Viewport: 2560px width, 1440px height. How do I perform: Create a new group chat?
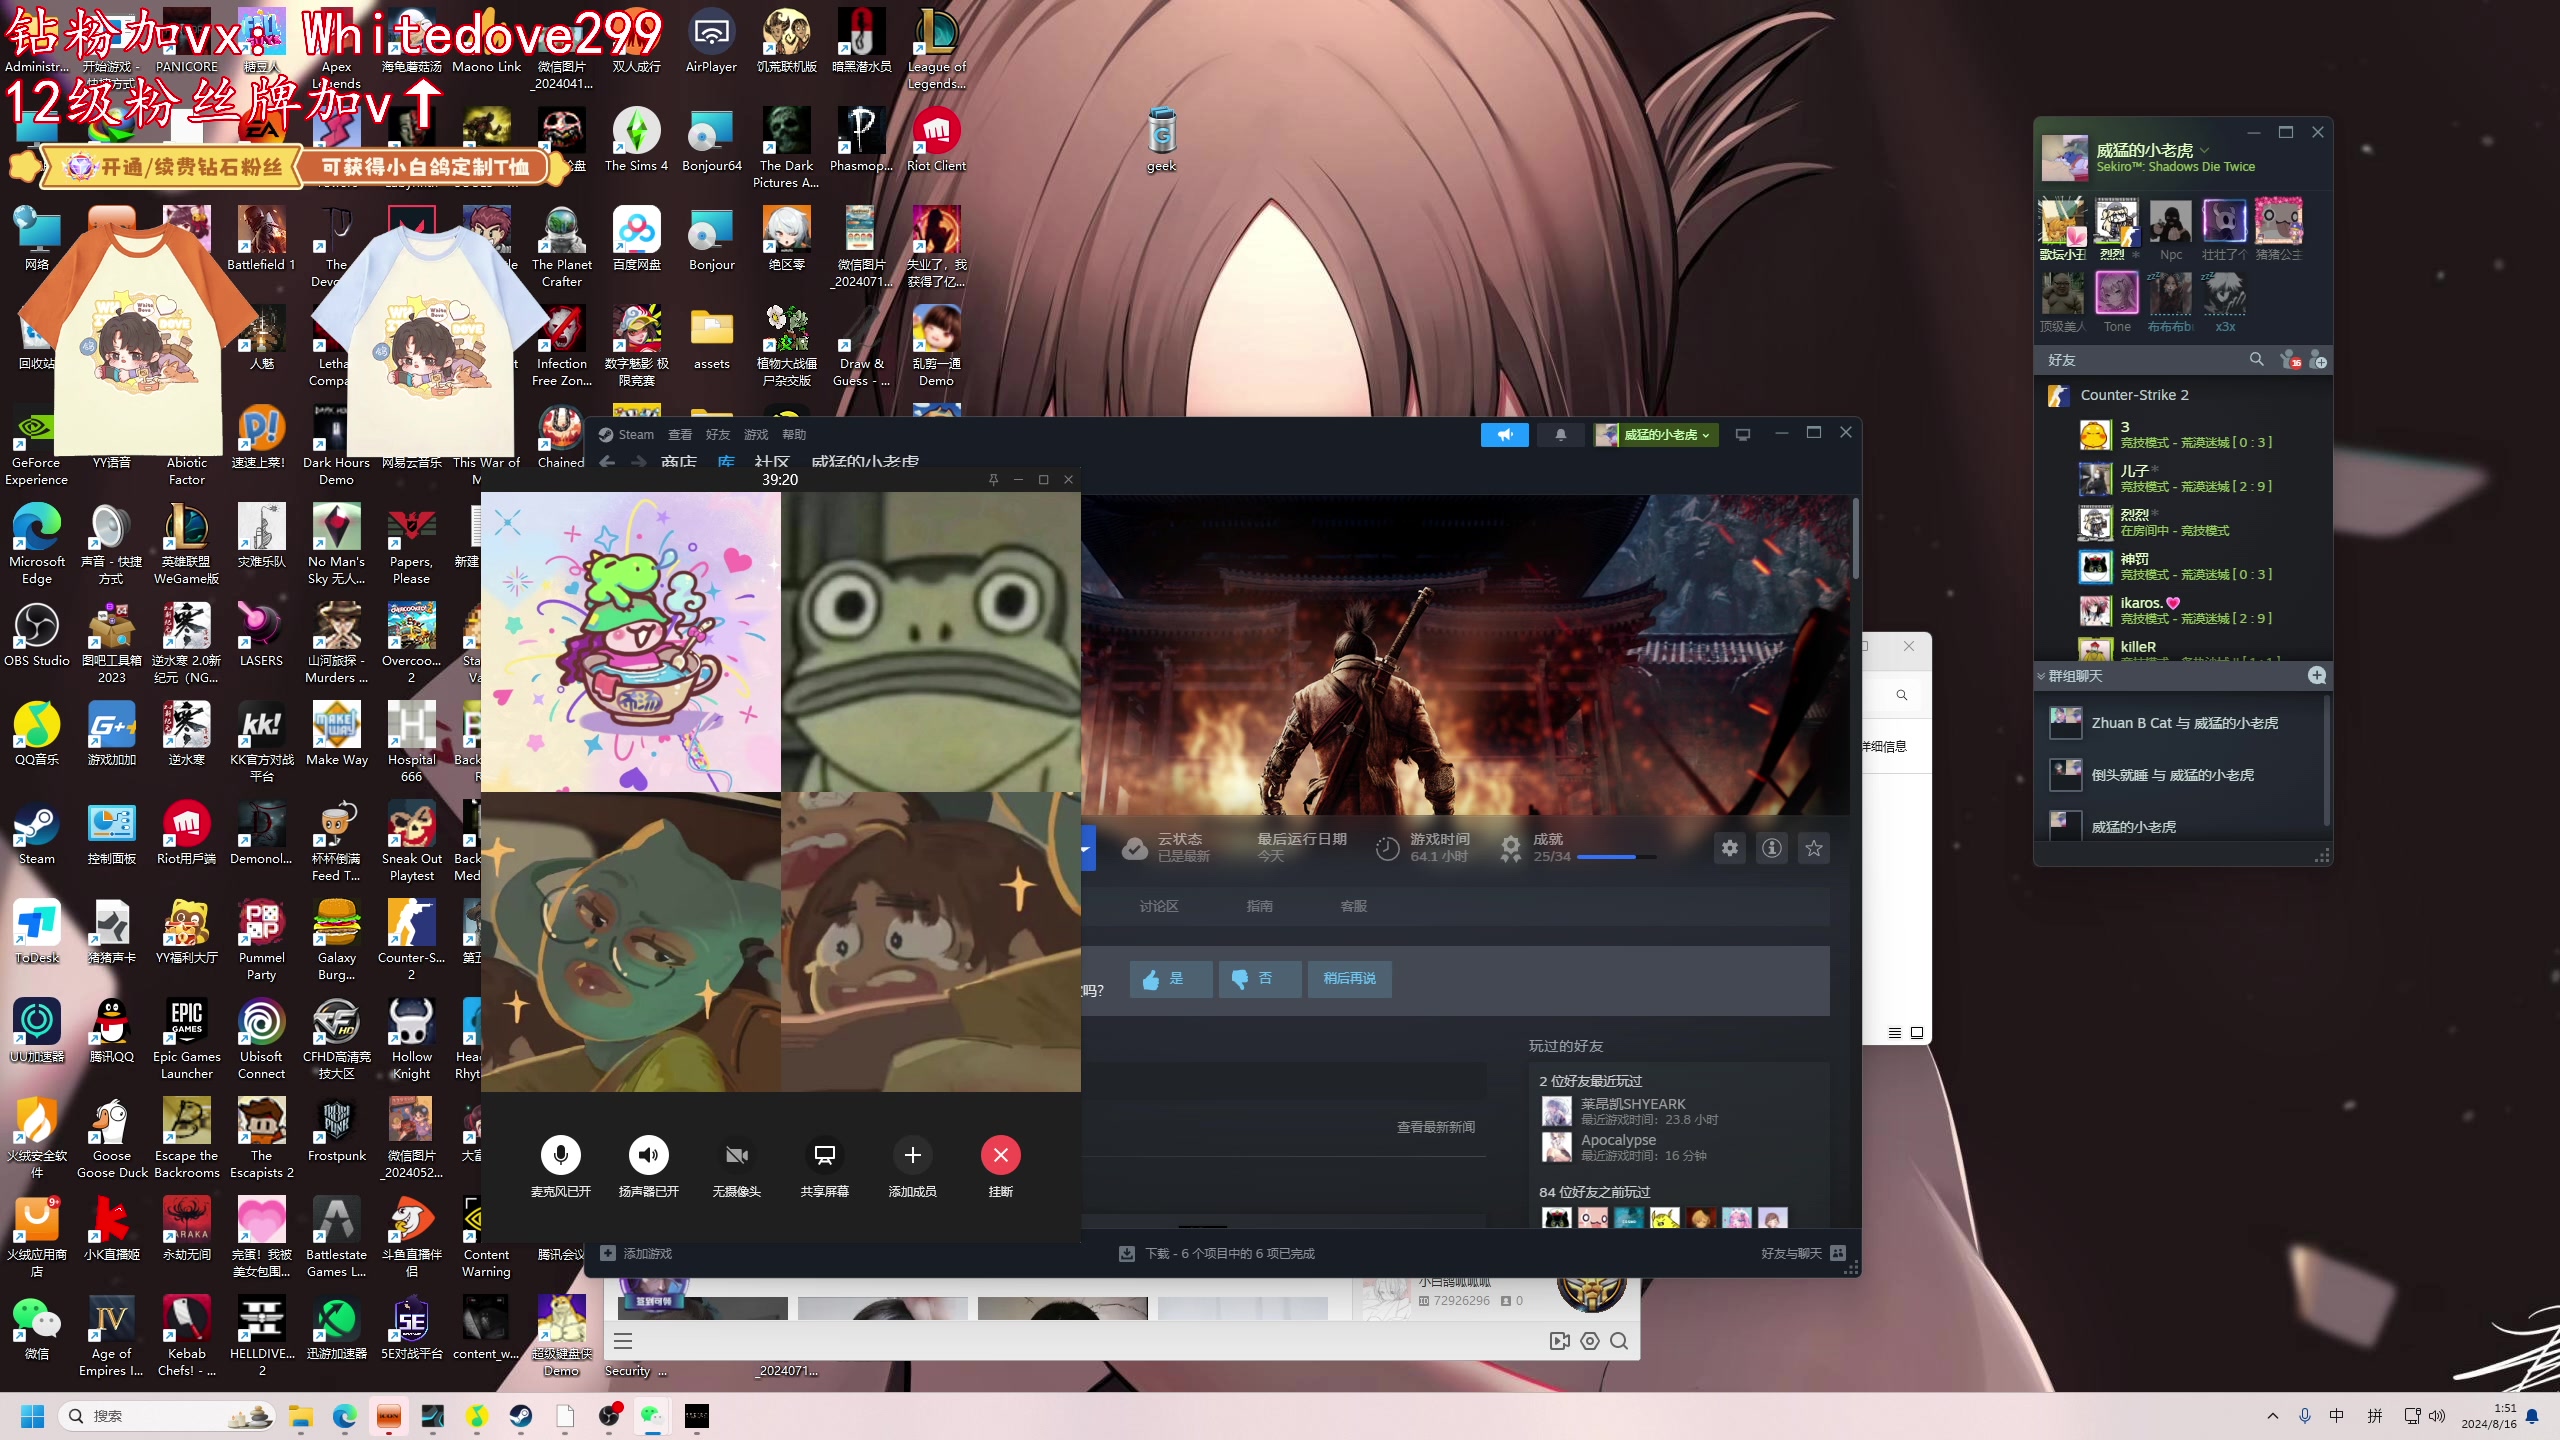tap(2316, 676)
